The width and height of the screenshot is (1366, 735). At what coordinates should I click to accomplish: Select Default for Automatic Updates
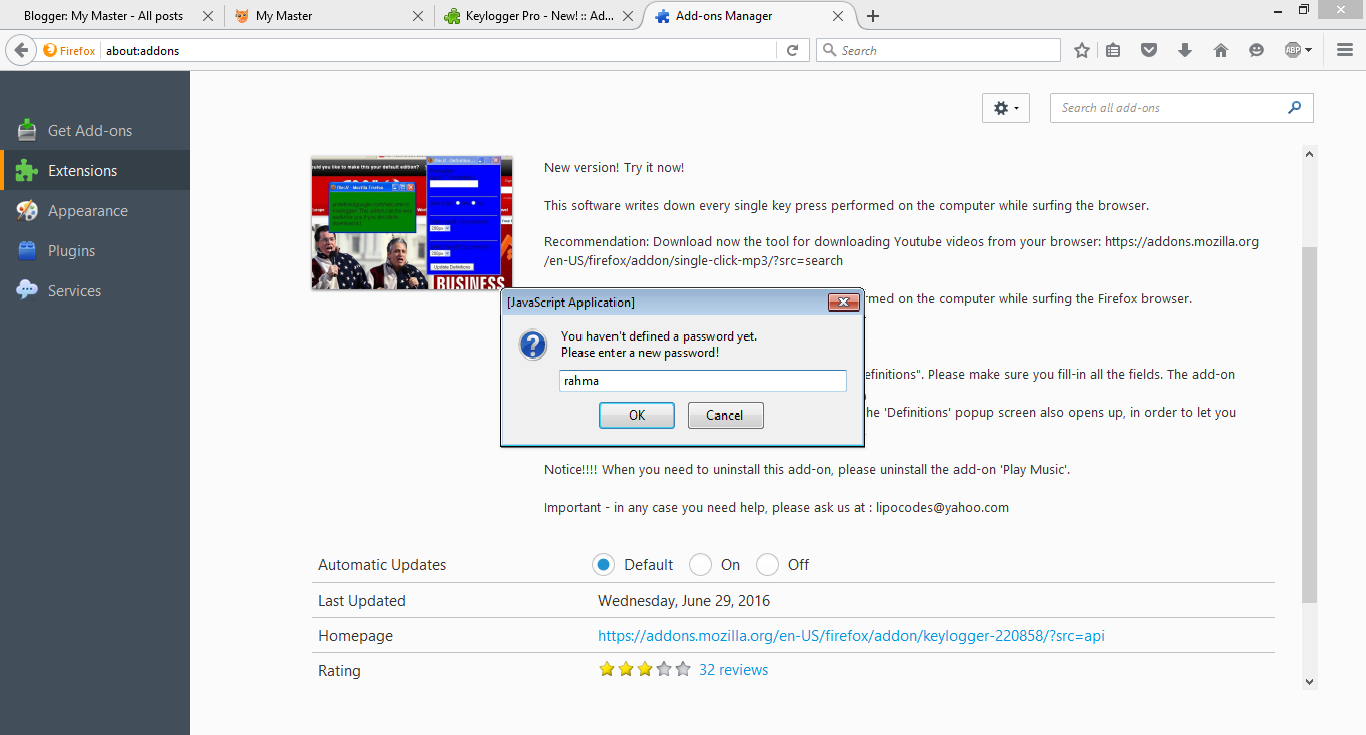pos(603,565)
